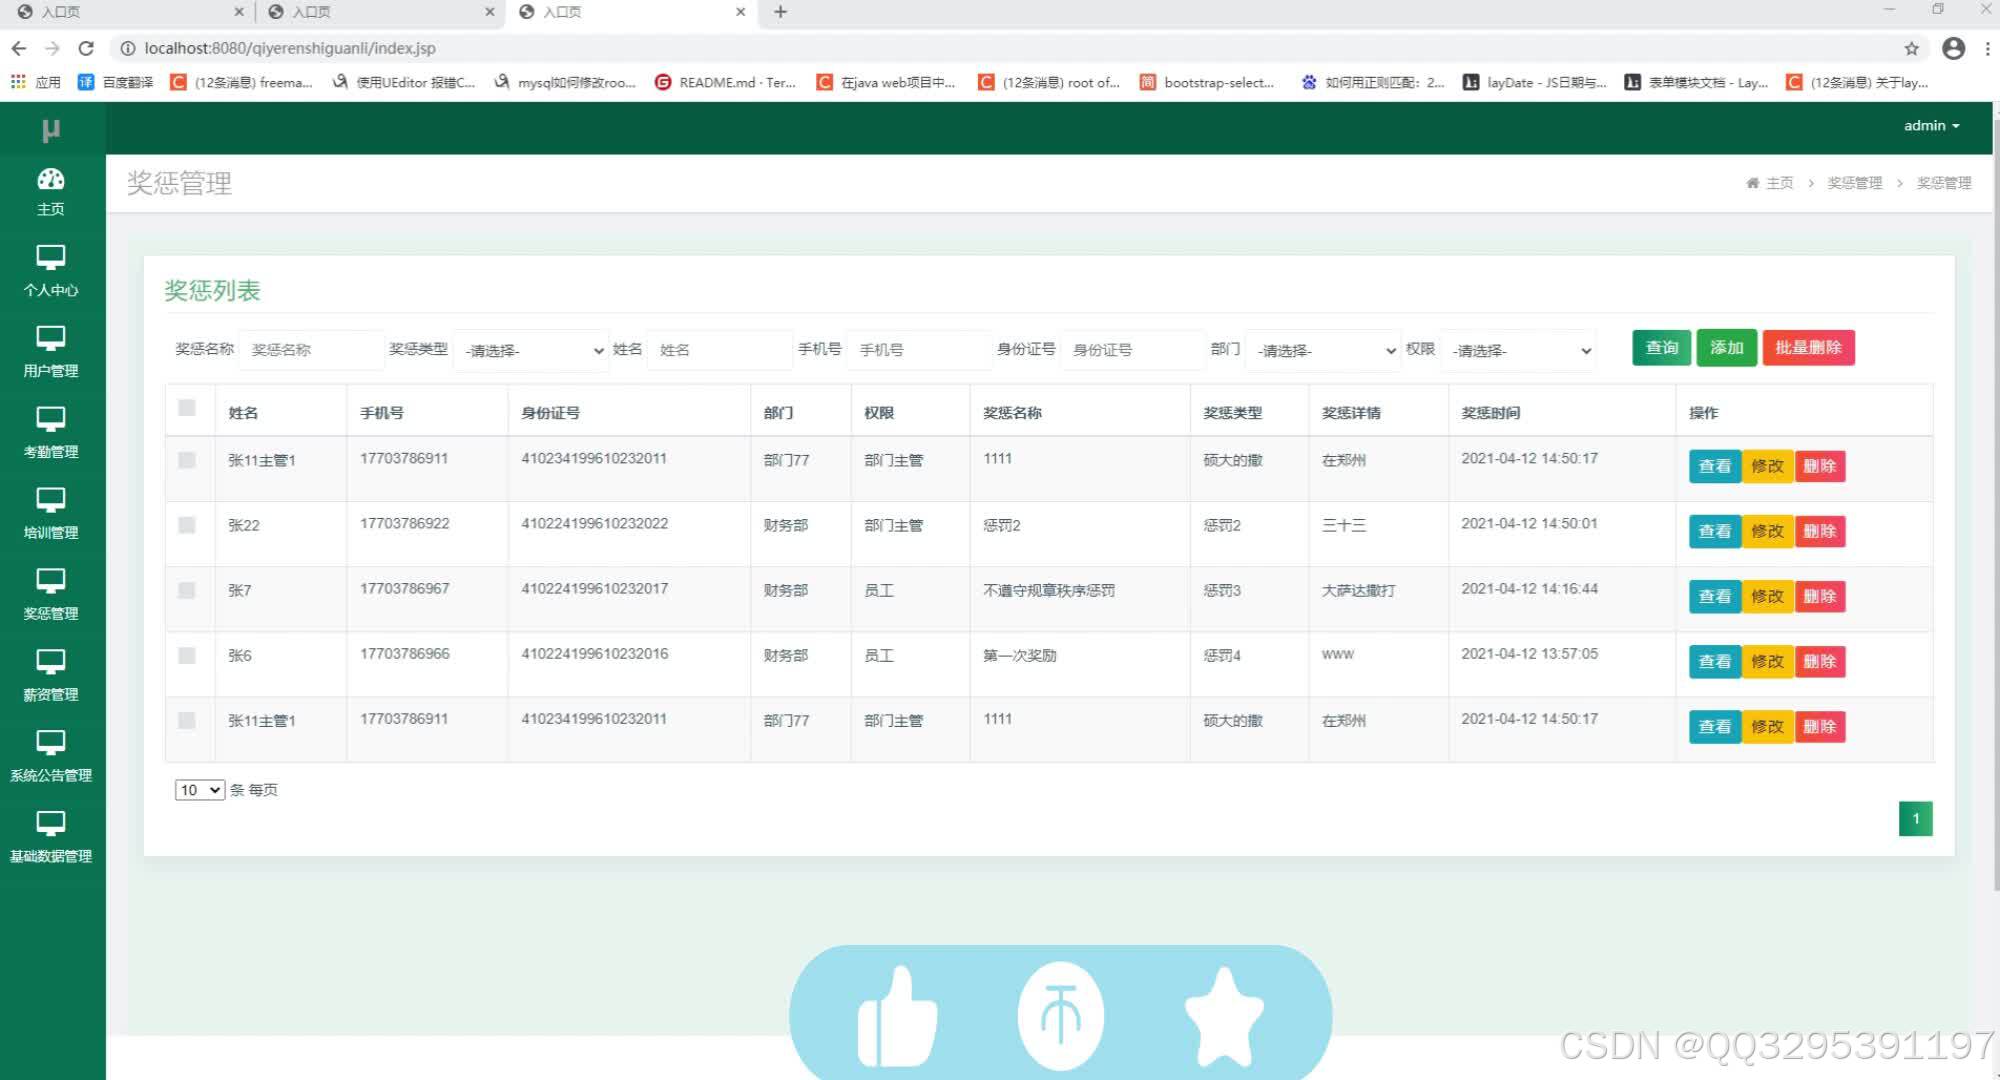Click the thumbs-up like icon
This screenshot has width=2000, height=1080.
point(897,1016)
